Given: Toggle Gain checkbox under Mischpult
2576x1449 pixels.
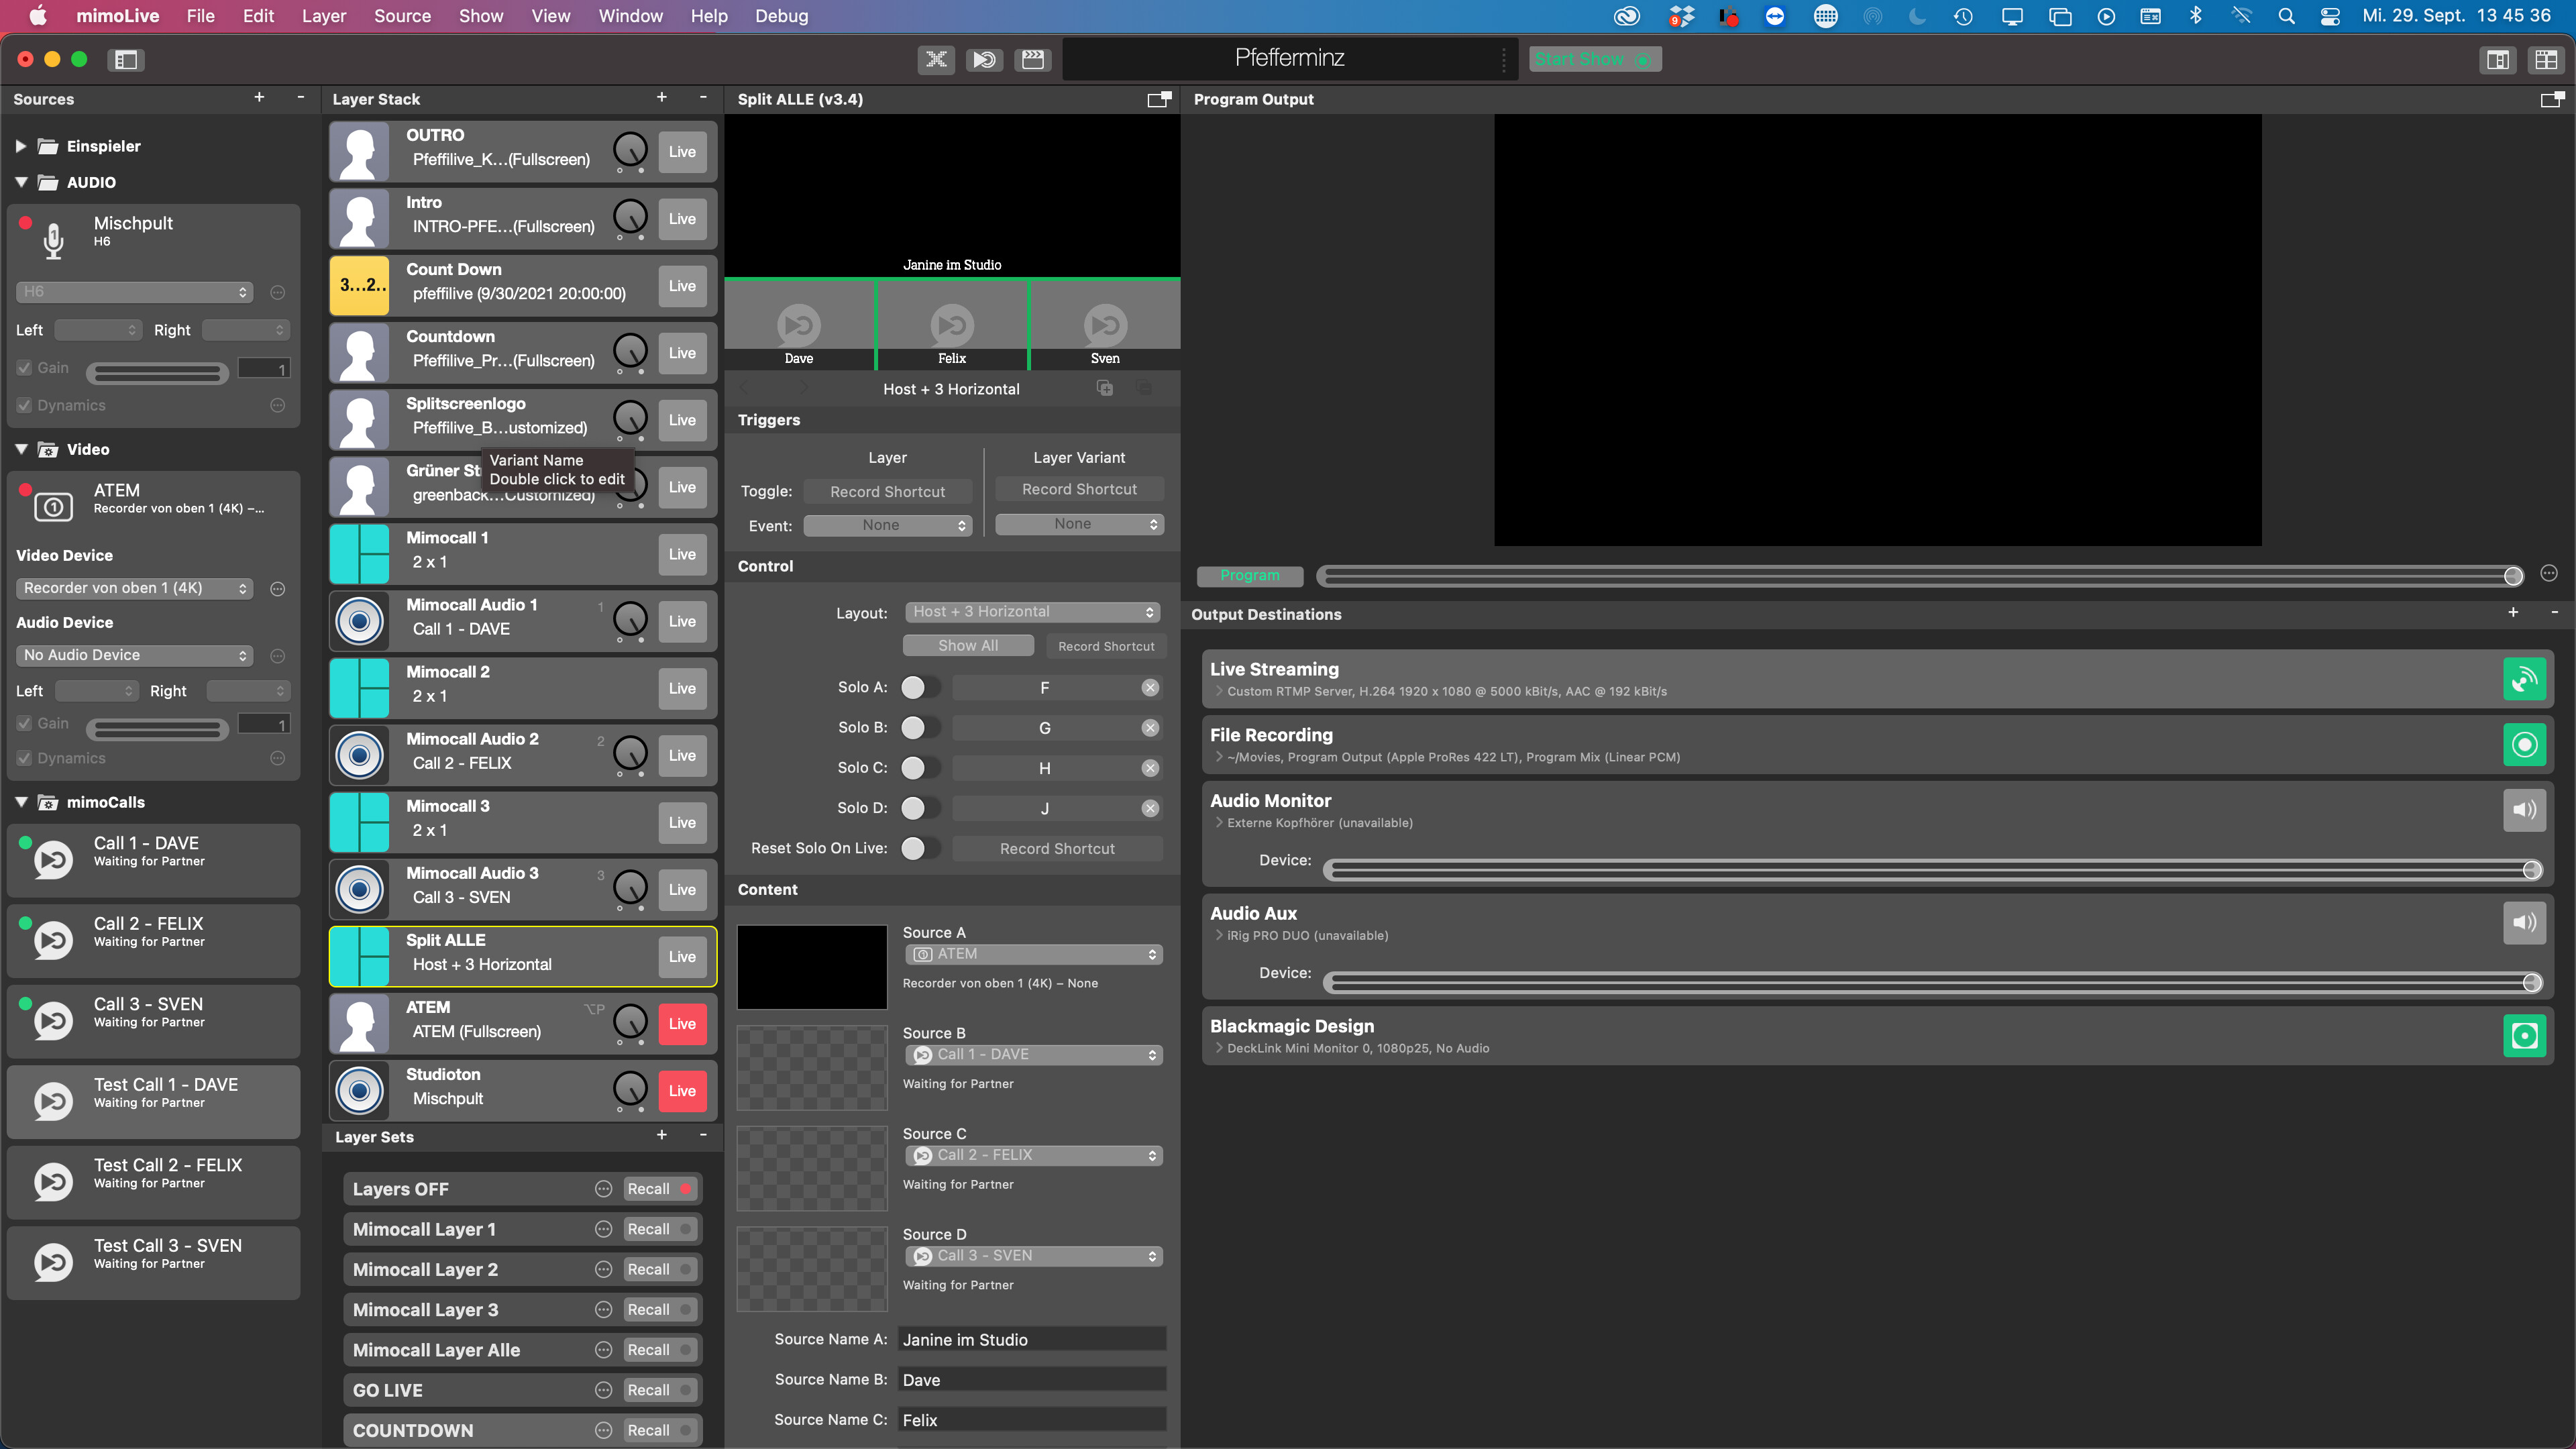Looking at the screenshot, I should coord(24,368).
